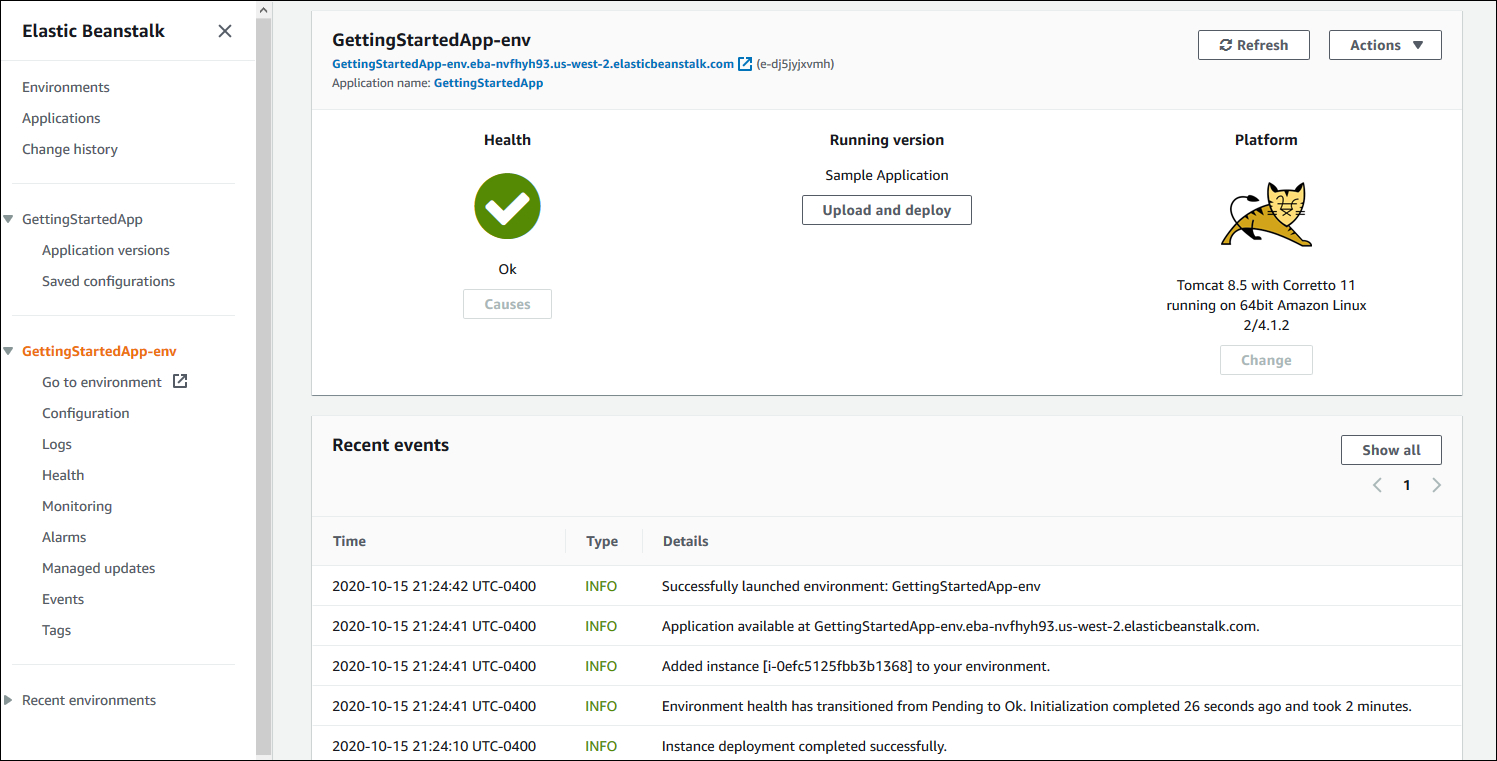Click the Details column header
This screenshot has width=1497, height=761.
(x=685, y=541)
